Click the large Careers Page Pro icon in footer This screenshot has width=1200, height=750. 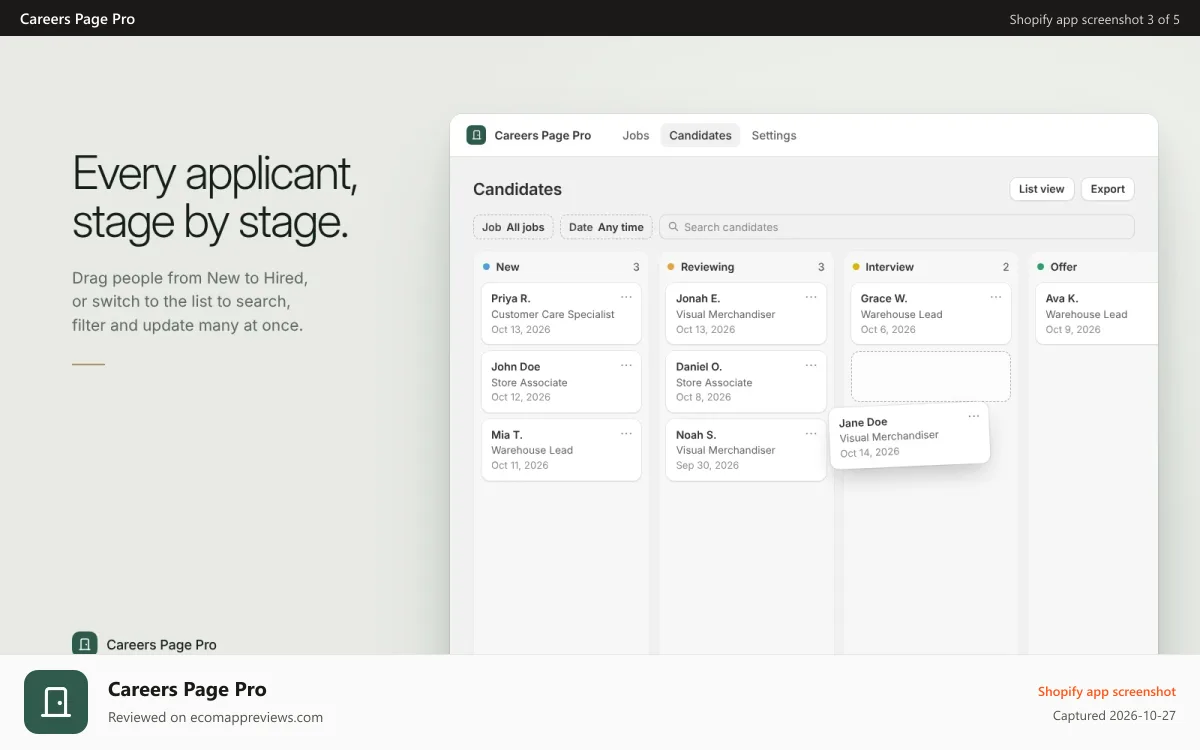tap(56, 702)
